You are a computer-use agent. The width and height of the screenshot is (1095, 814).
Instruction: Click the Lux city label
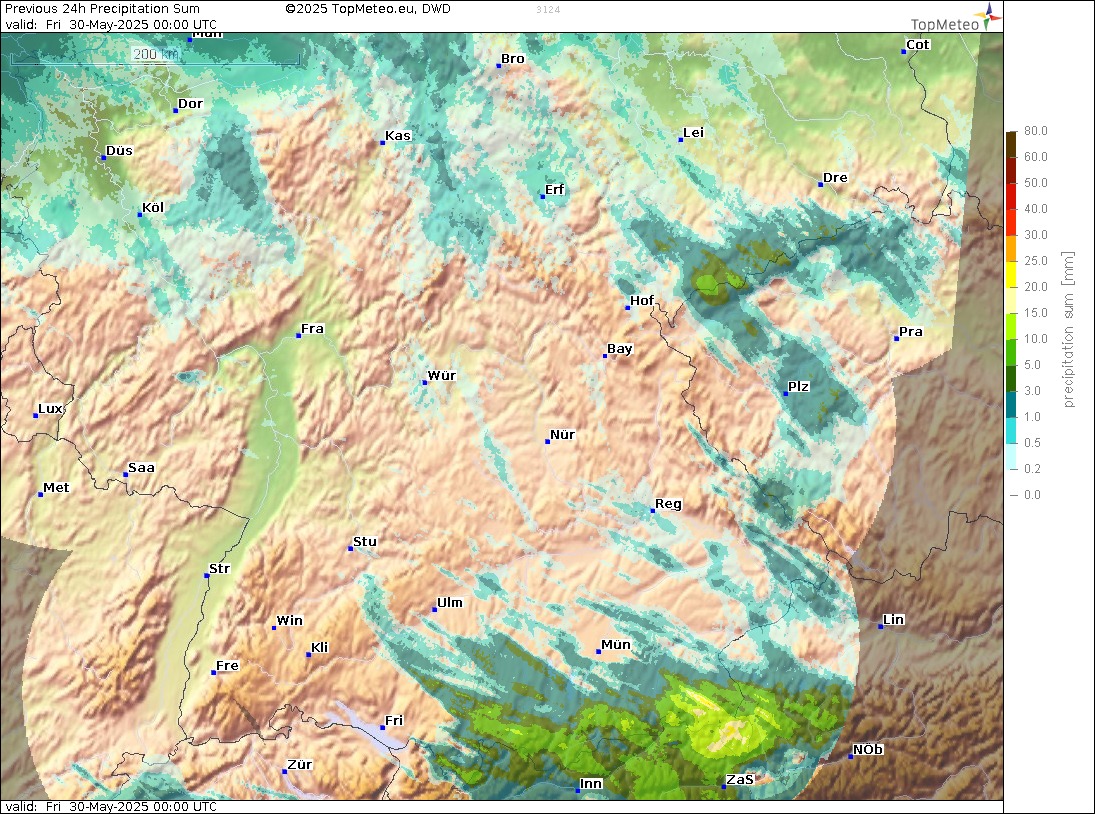[x=50, y=408]
